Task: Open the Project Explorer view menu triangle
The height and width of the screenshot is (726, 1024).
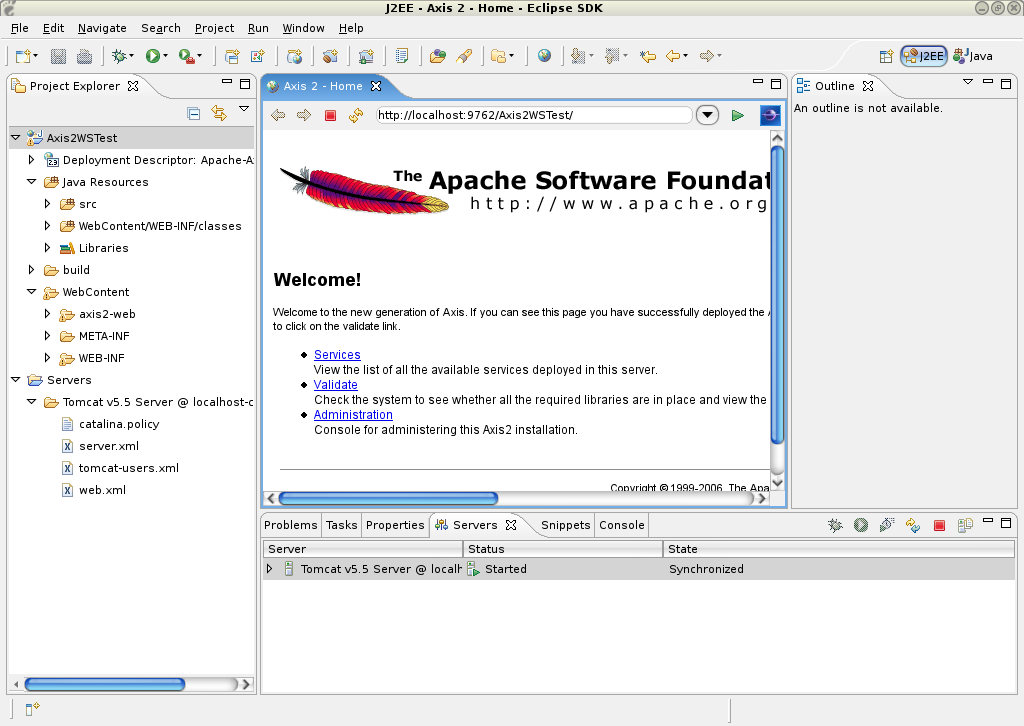Action: pos(244,109)
